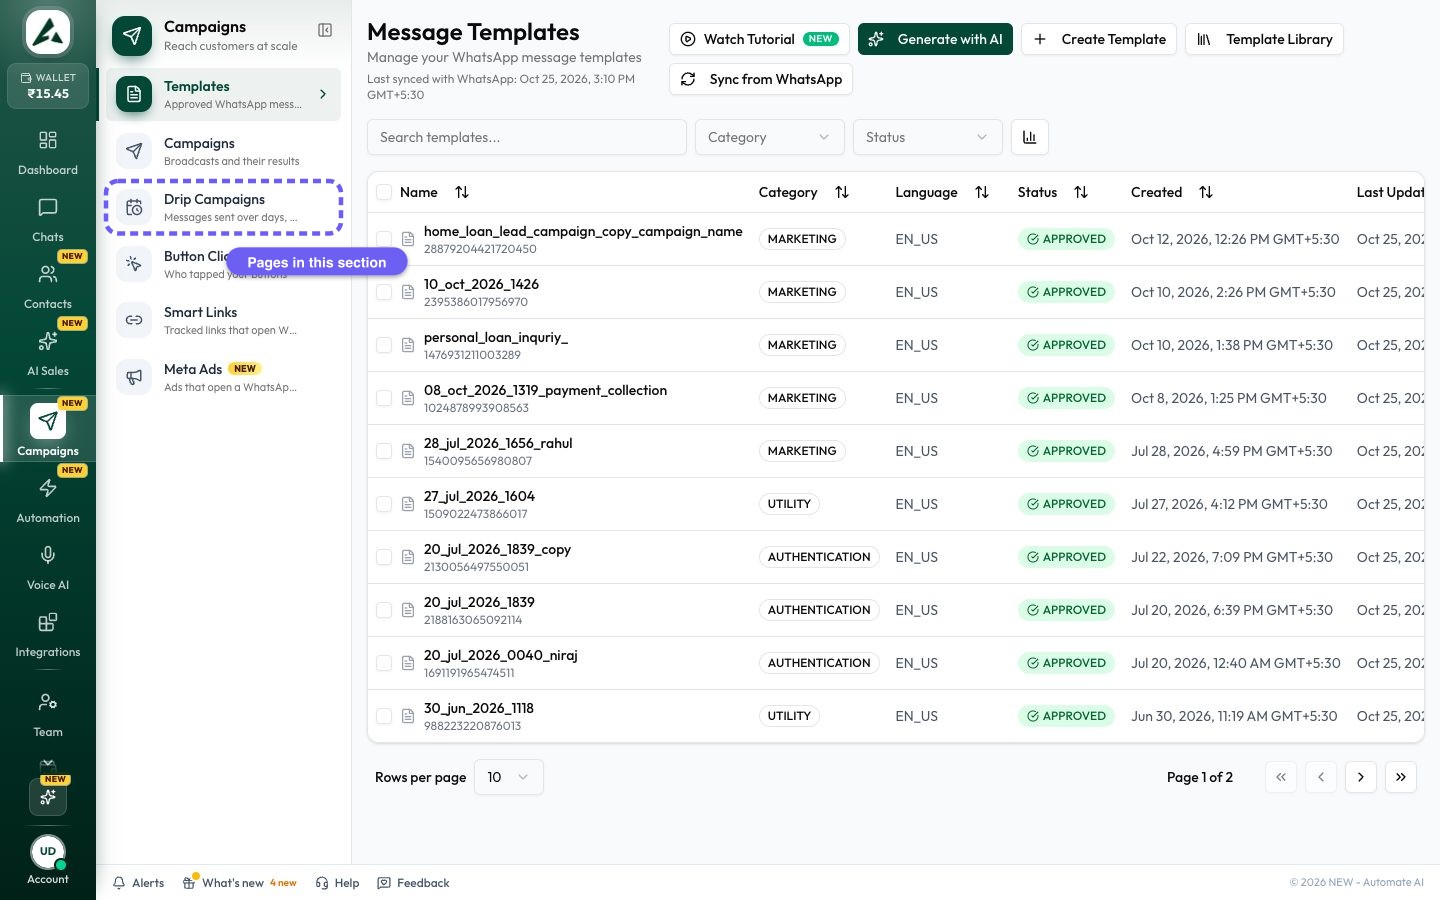This screenshot has height=900, width=1440.
Task: Open Chats in the sidebar
Action: (48, 220)
